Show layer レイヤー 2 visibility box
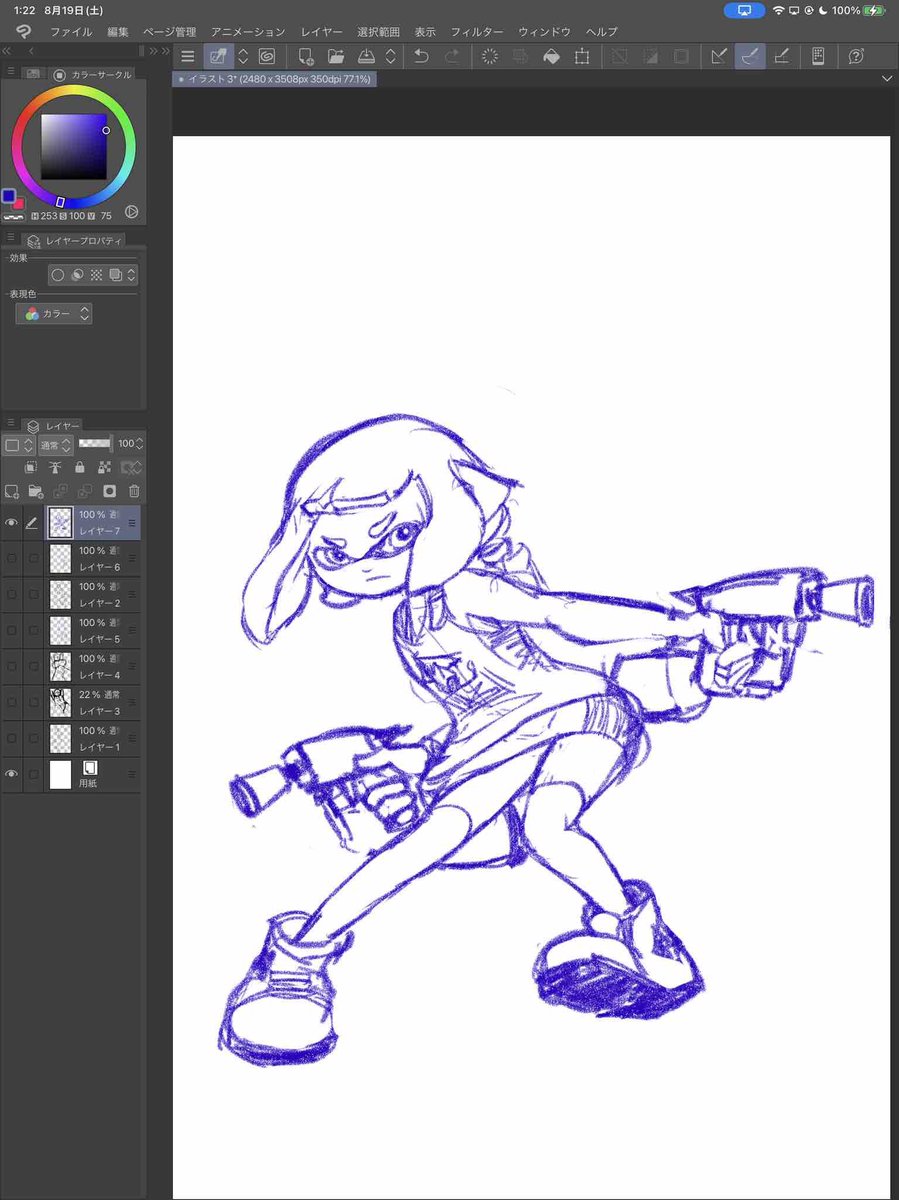Viewport: 899px width, 1200px height. point(12,594)
